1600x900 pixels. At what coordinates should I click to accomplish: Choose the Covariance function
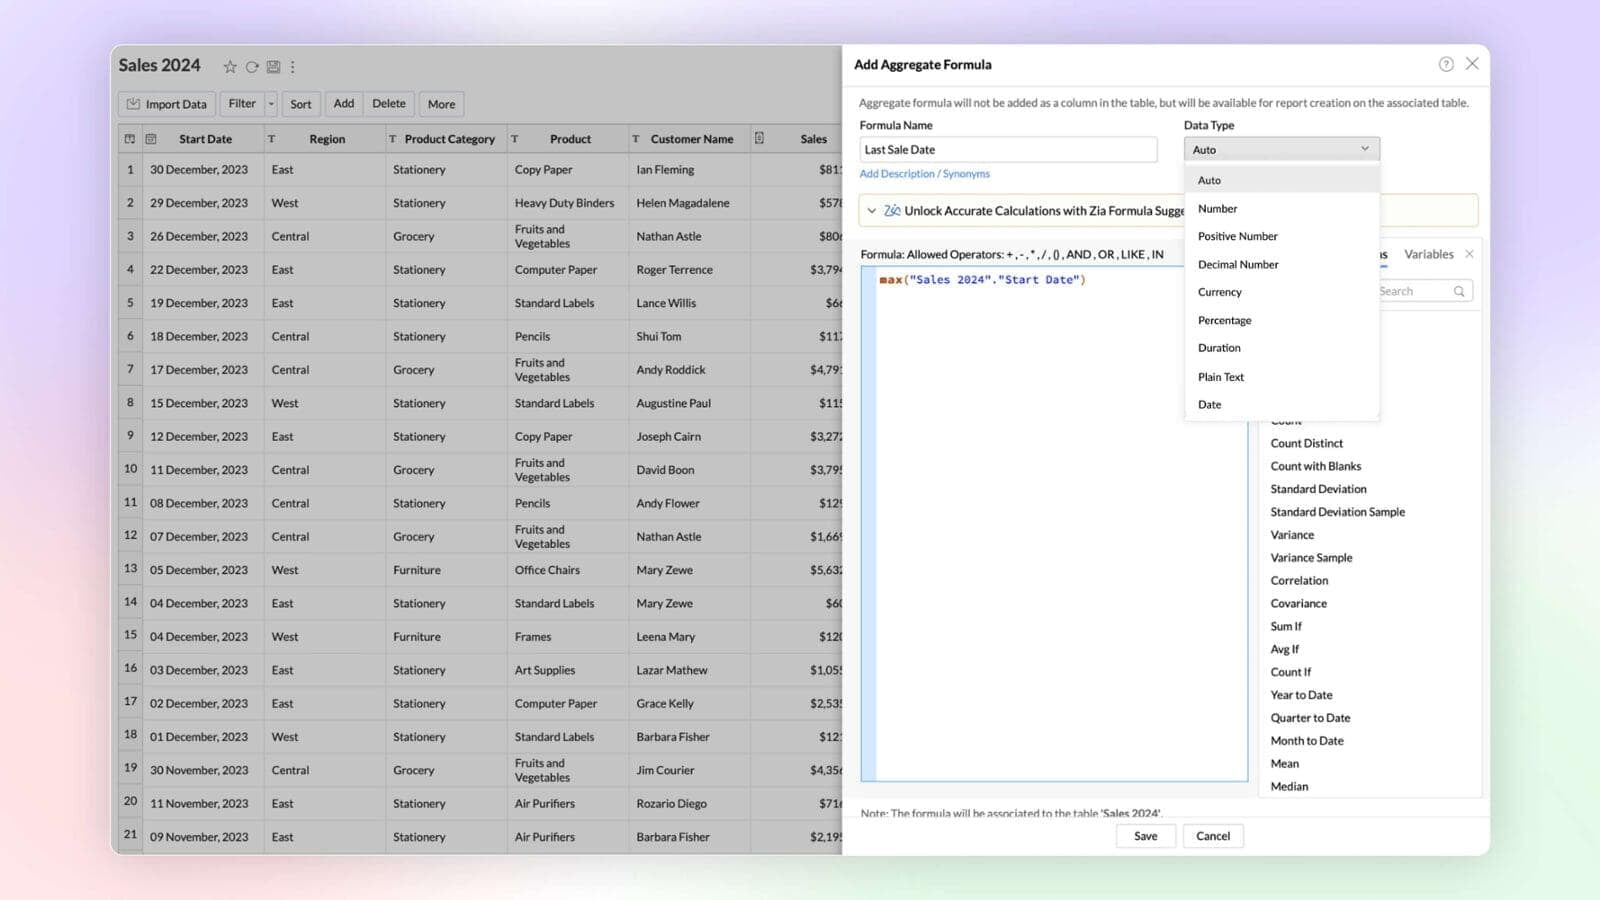pyautogui.click(x=1298, y=604)
